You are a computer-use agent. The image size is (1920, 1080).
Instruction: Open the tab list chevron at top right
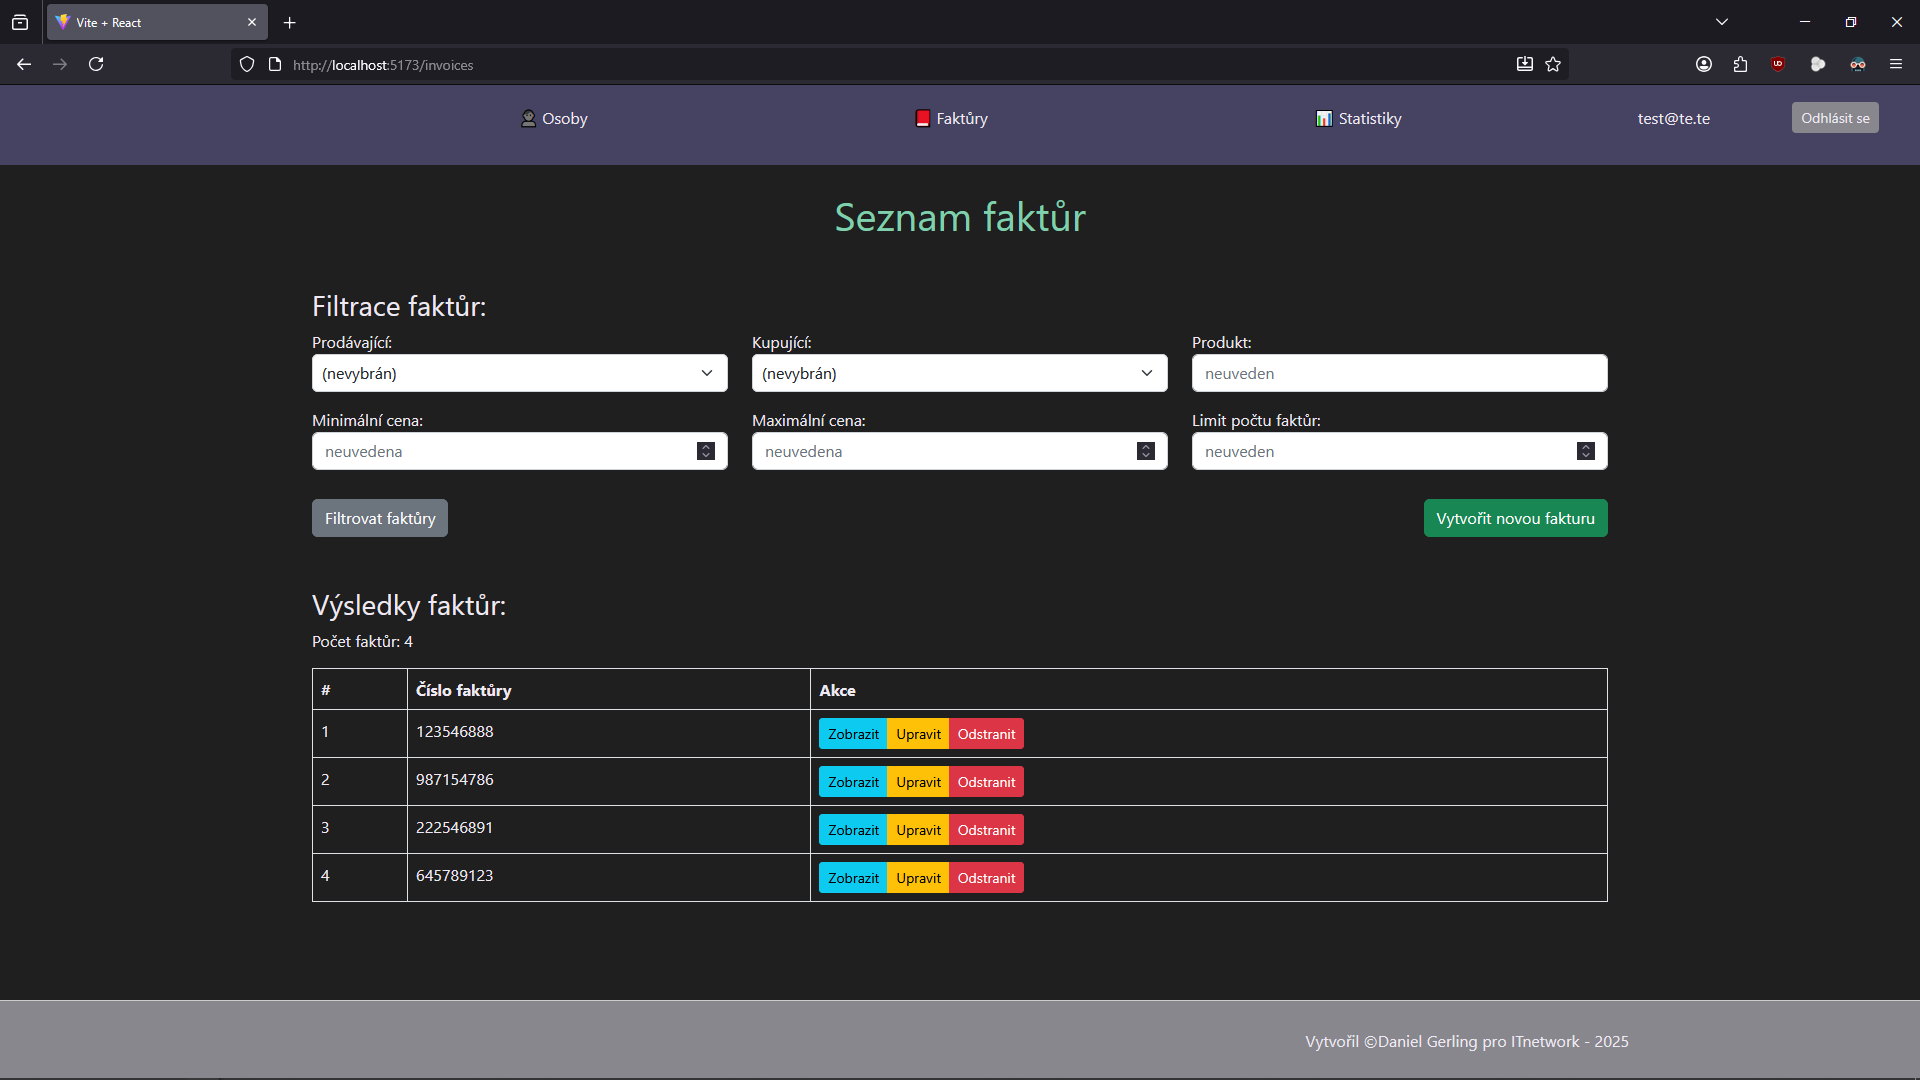click(x=1723, y=21)
